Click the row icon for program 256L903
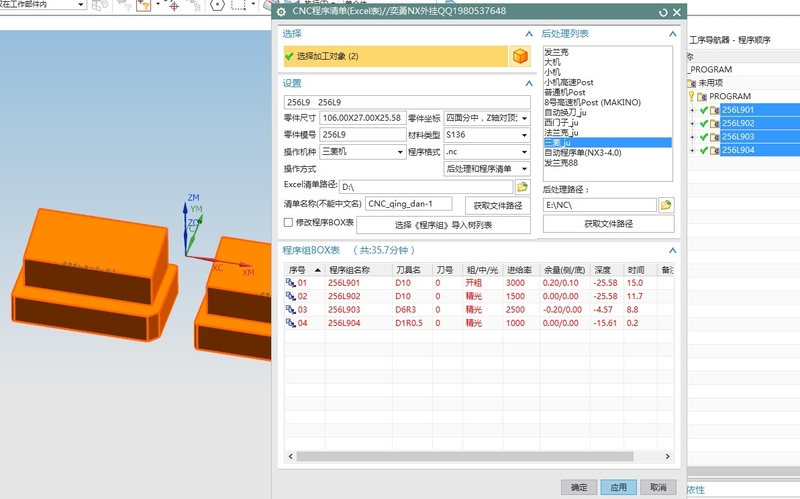The height and width of the screenshot is (499, 800). coord(291,310)
